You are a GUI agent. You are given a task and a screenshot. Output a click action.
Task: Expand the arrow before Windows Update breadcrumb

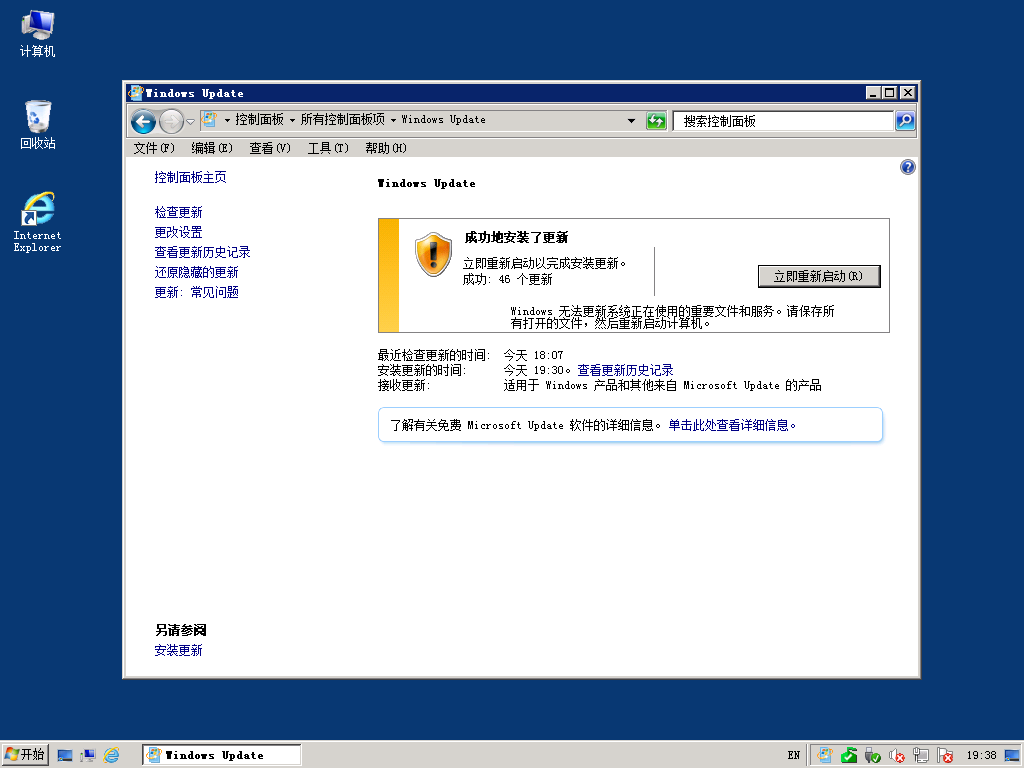(x=393, y=120)
